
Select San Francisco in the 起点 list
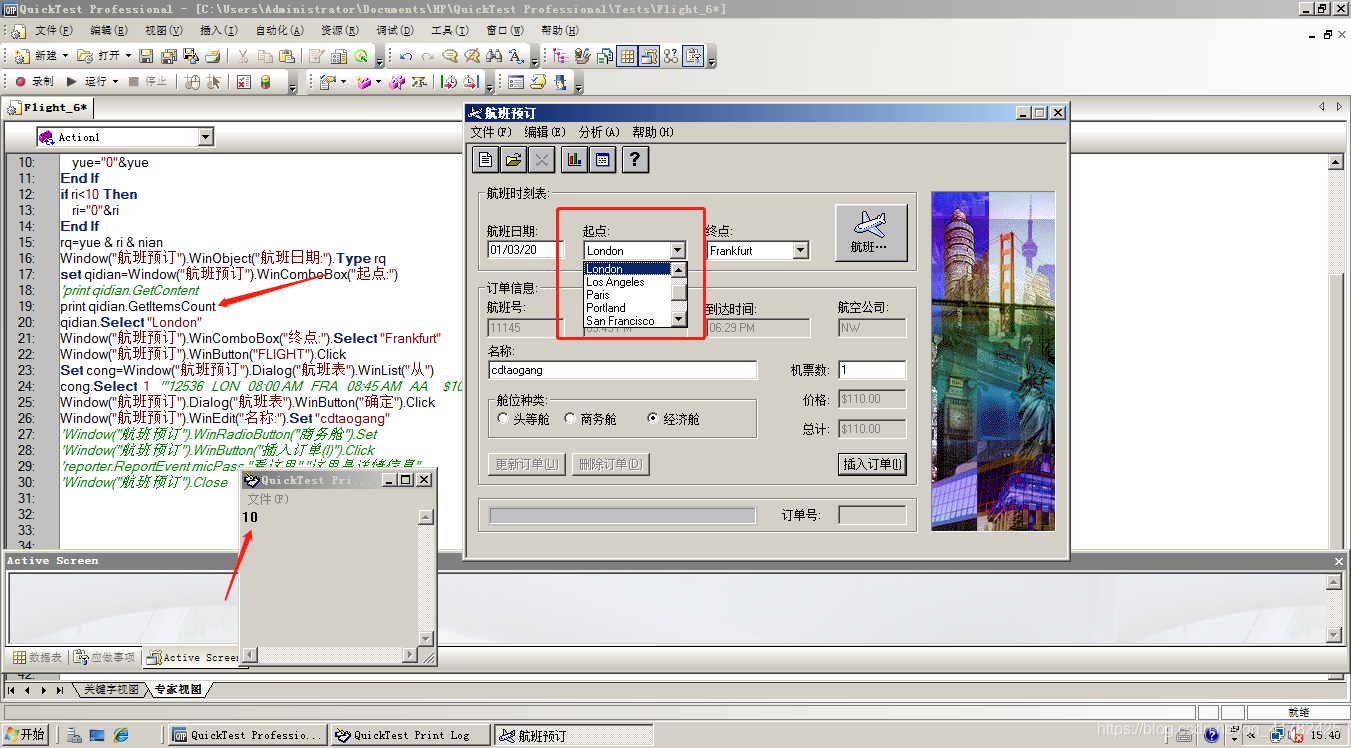click(626, 321)
